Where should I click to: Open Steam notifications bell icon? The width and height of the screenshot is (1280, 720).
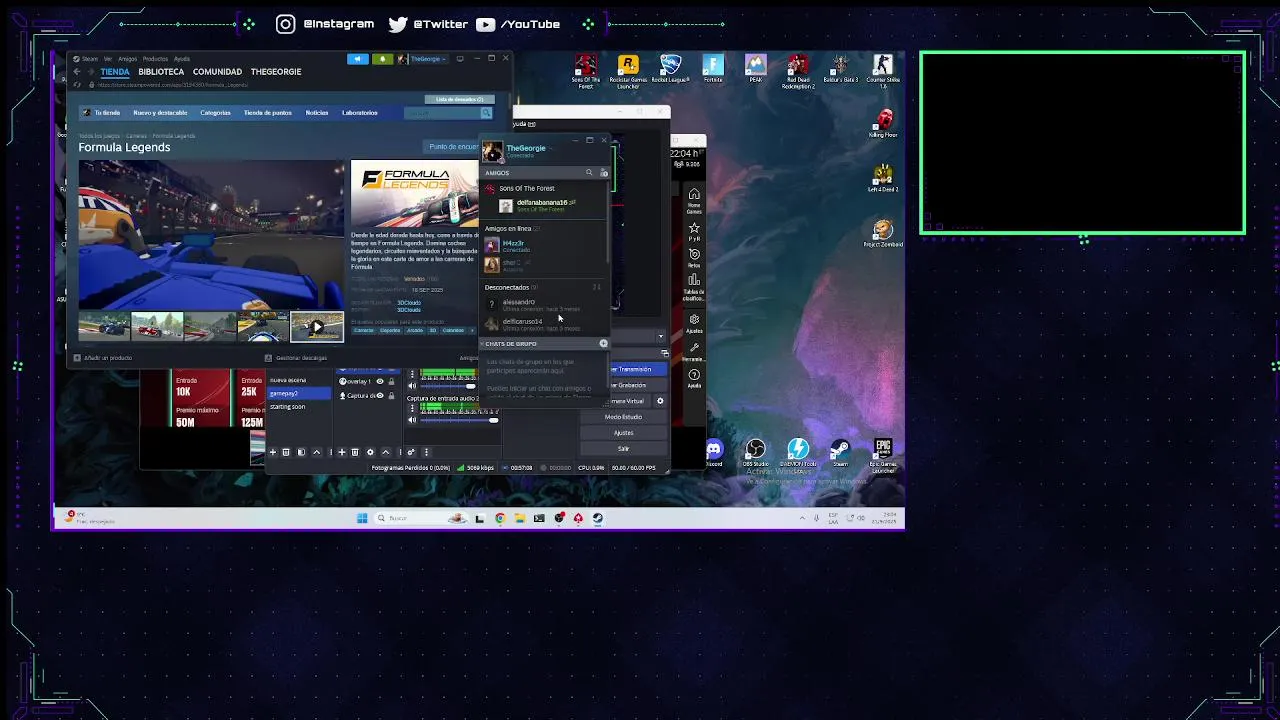(x=382, y=59)
